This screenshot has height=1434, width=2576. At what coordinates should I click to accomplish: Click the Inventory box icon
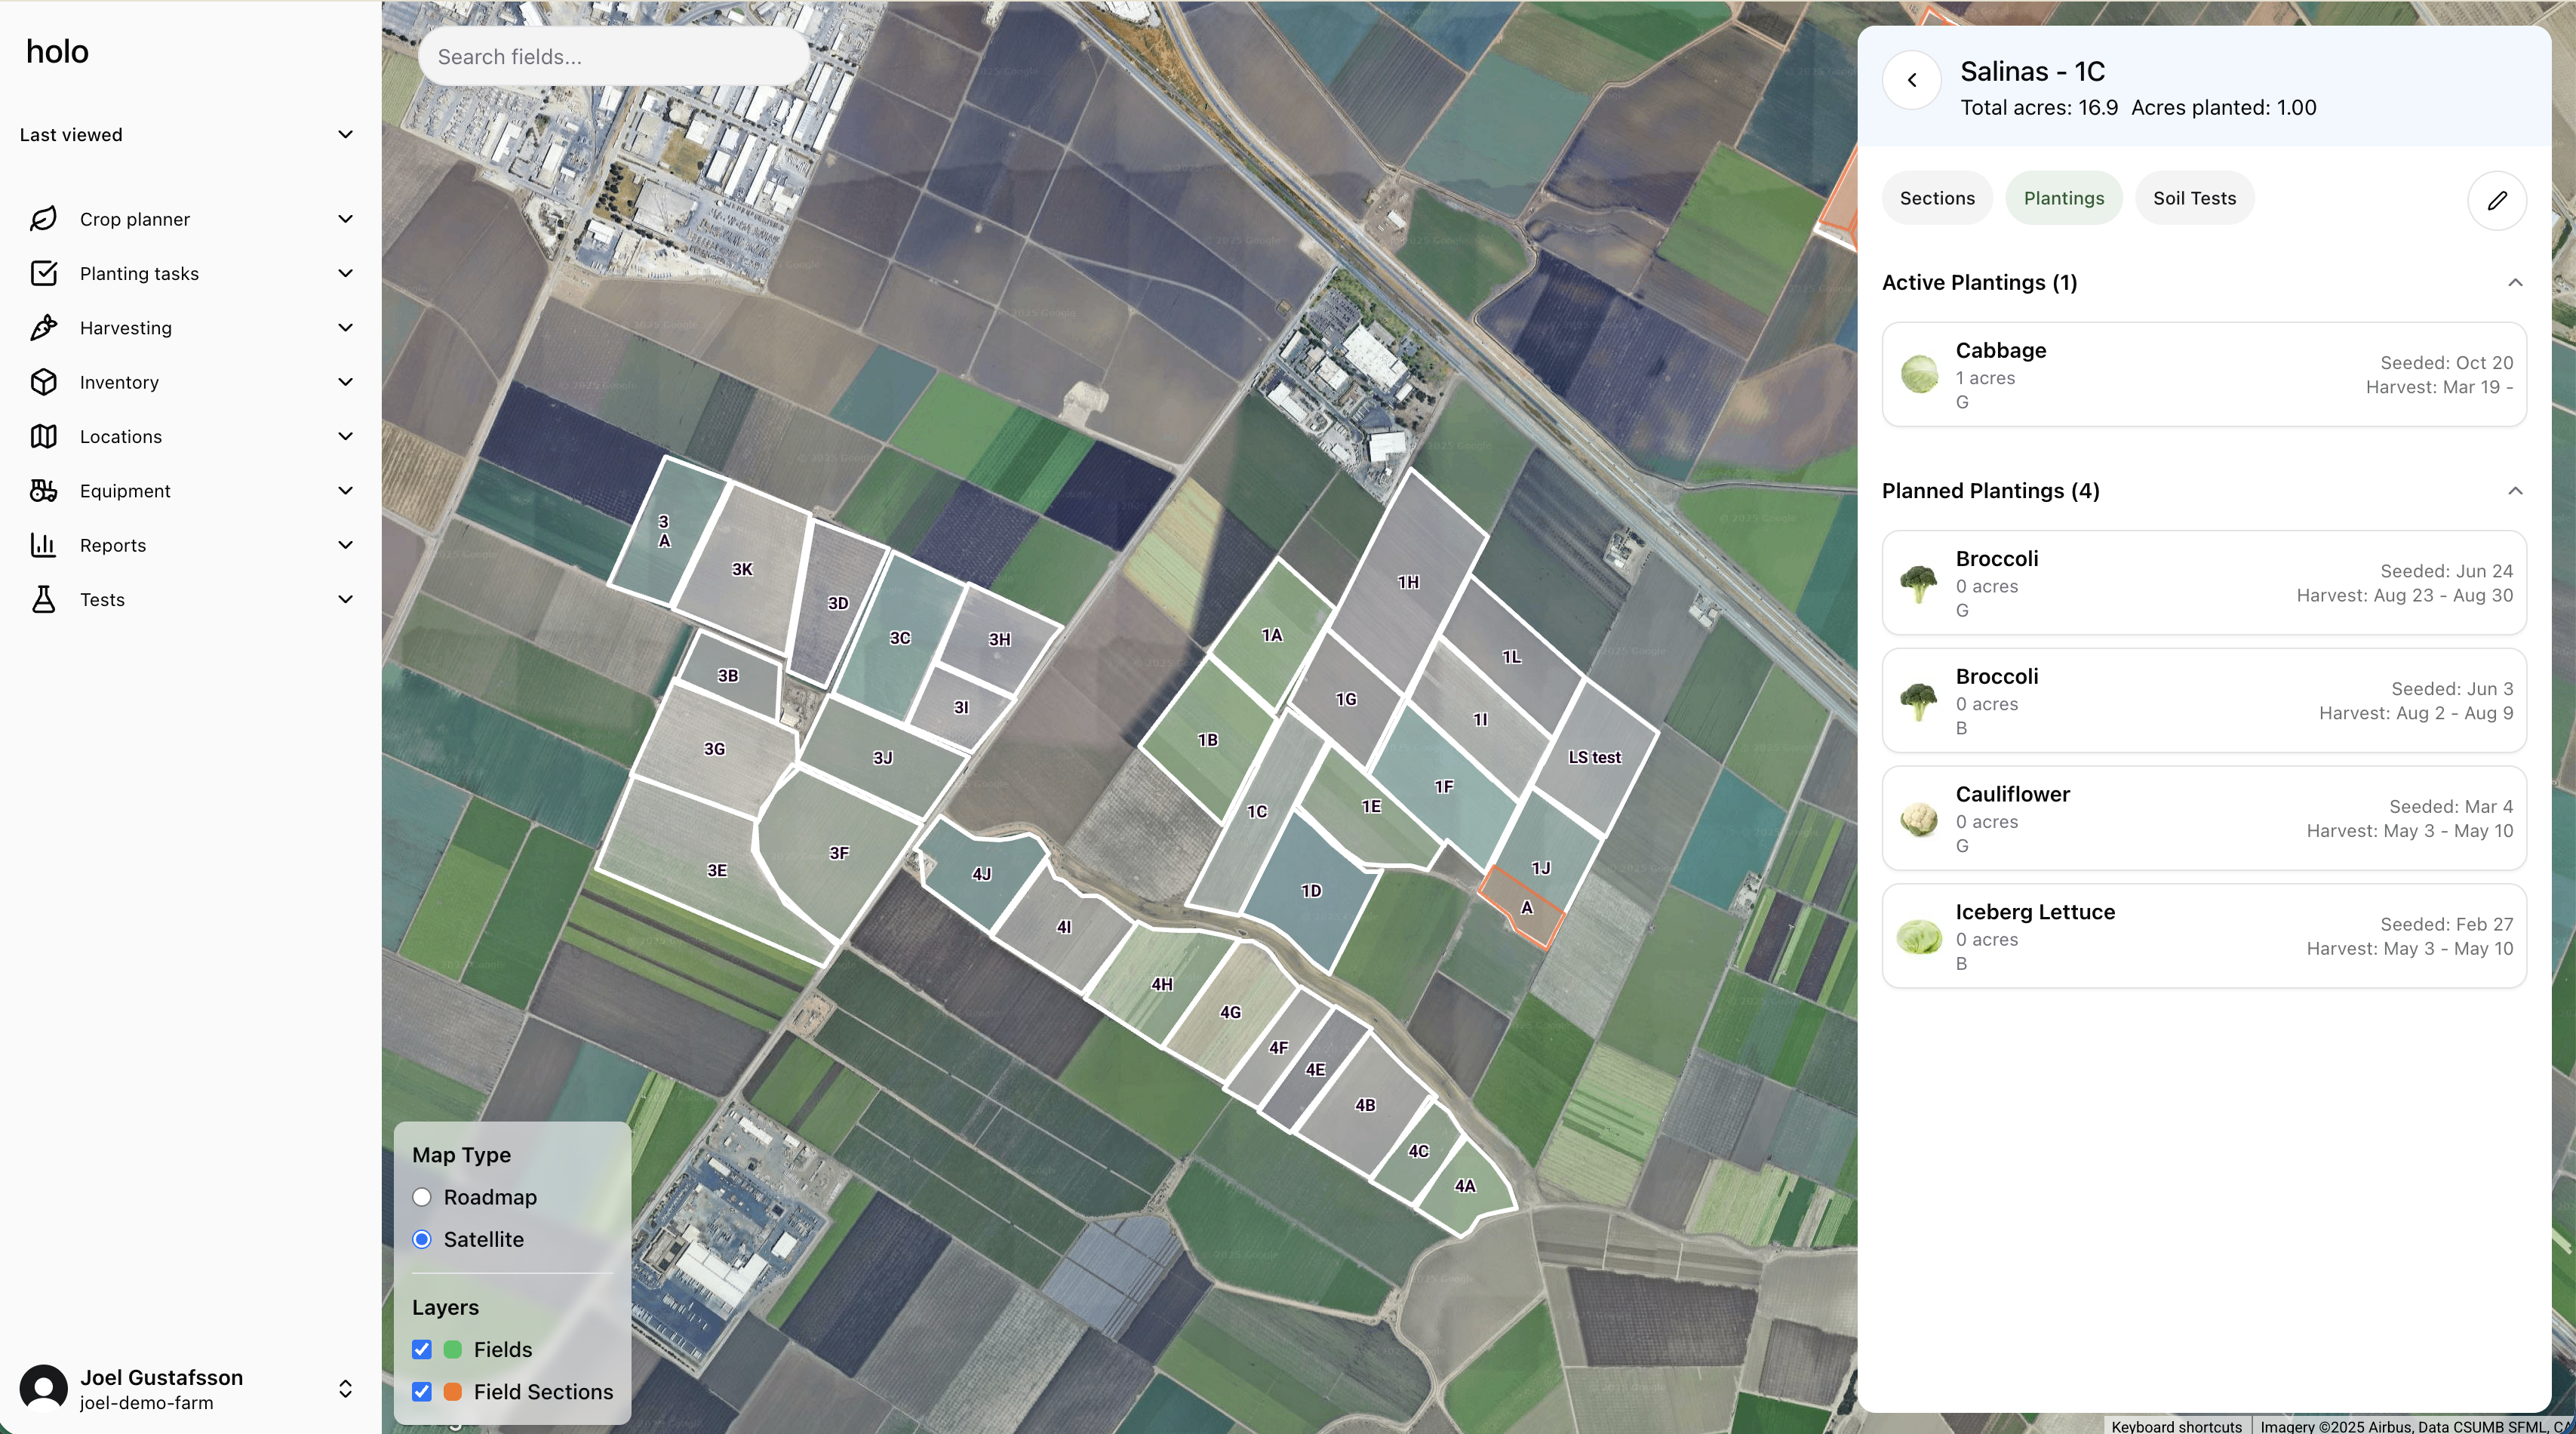click(43, 382)
